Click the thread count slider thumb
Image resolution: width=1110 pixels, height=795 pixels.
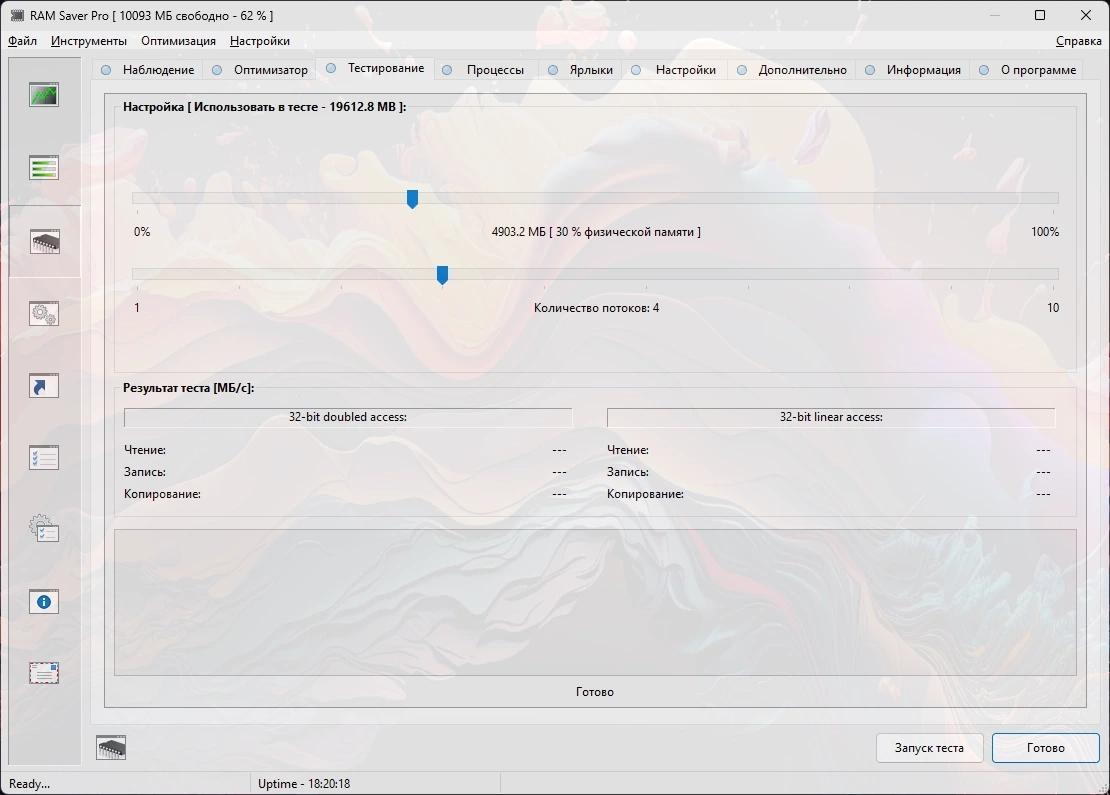(442, 275)
